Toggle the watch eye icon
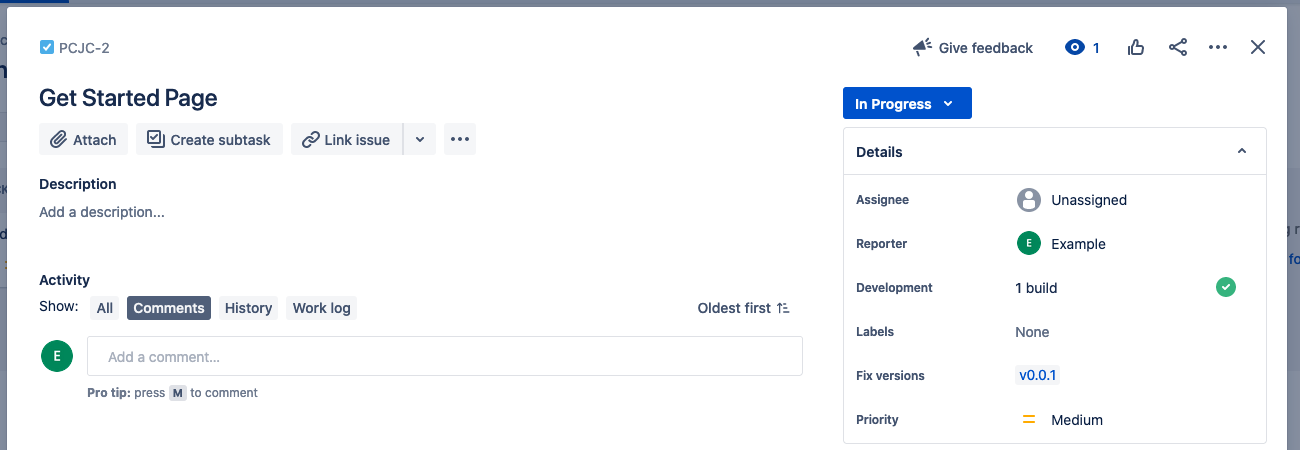This screenshot has height=450, width=1300. (x=1075, y=47)
